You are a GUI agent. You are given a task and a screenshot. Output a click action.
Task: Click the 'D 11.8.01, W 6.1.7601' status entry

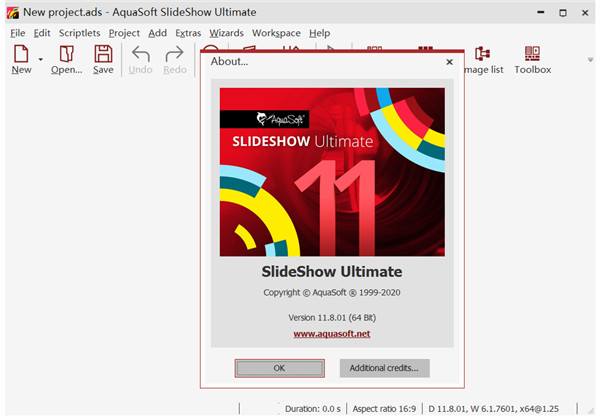493,409
